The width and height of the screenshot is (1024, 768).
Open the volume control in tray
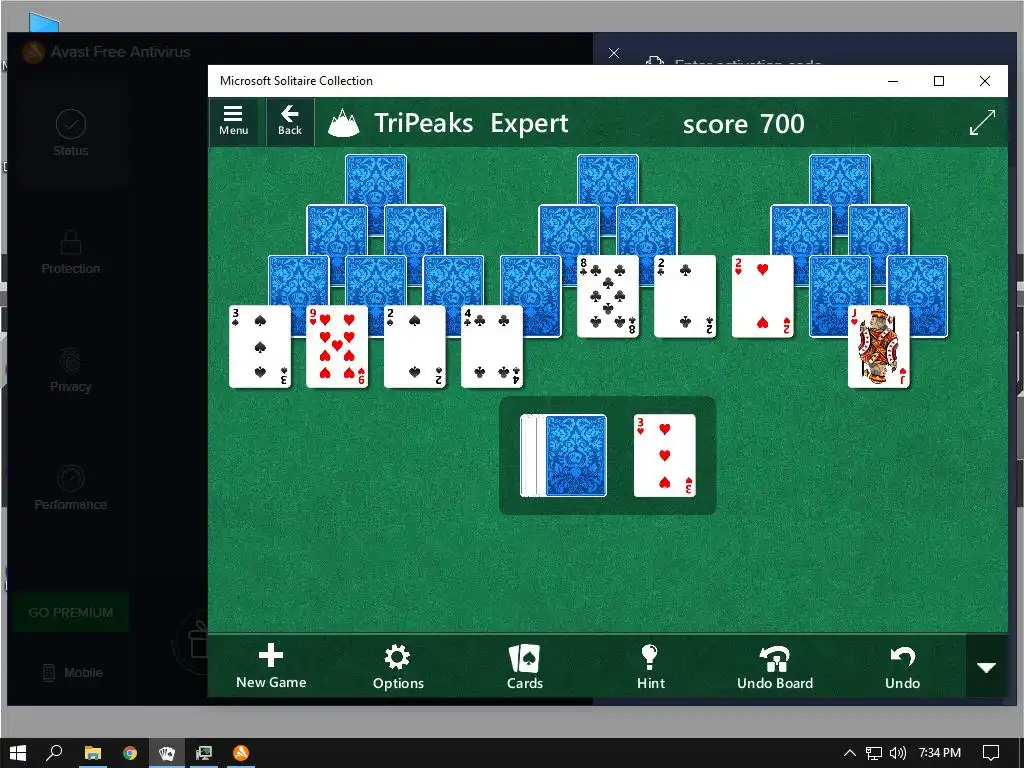pos(898,753)
